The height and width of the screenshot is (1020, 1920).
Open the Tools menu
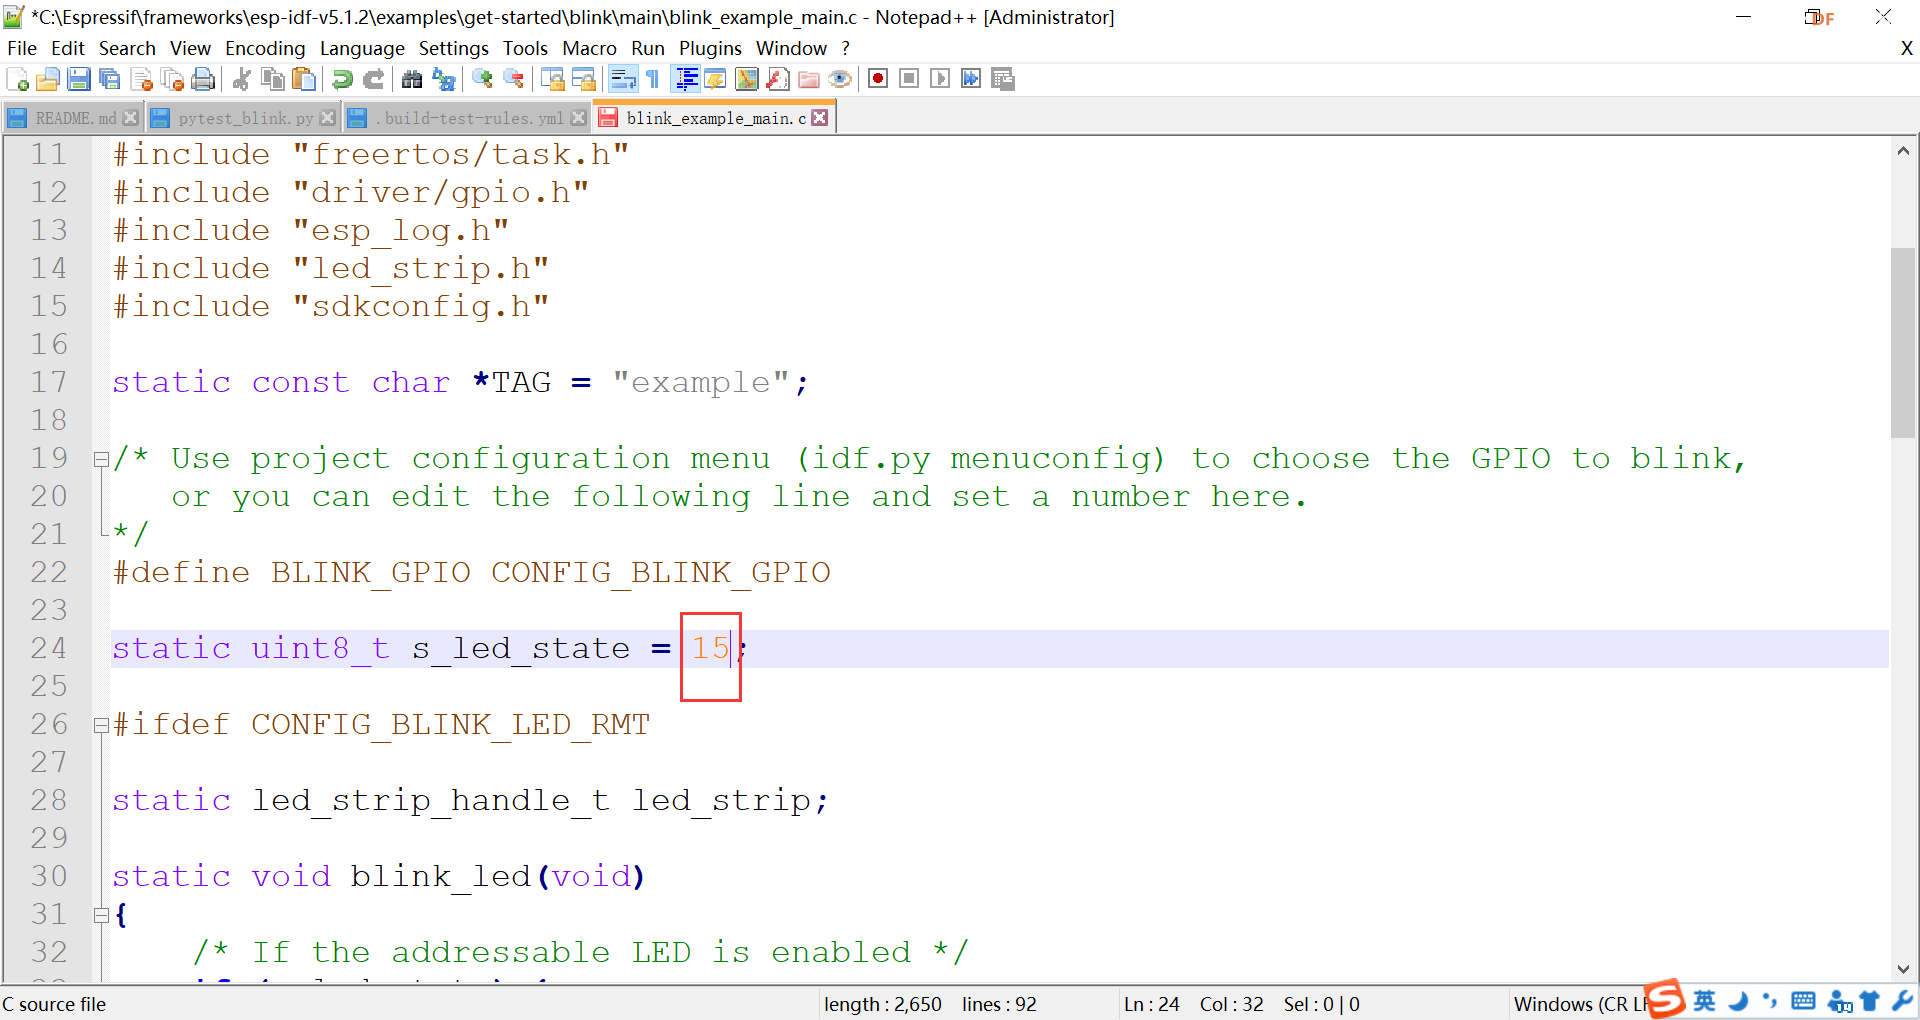525,48
